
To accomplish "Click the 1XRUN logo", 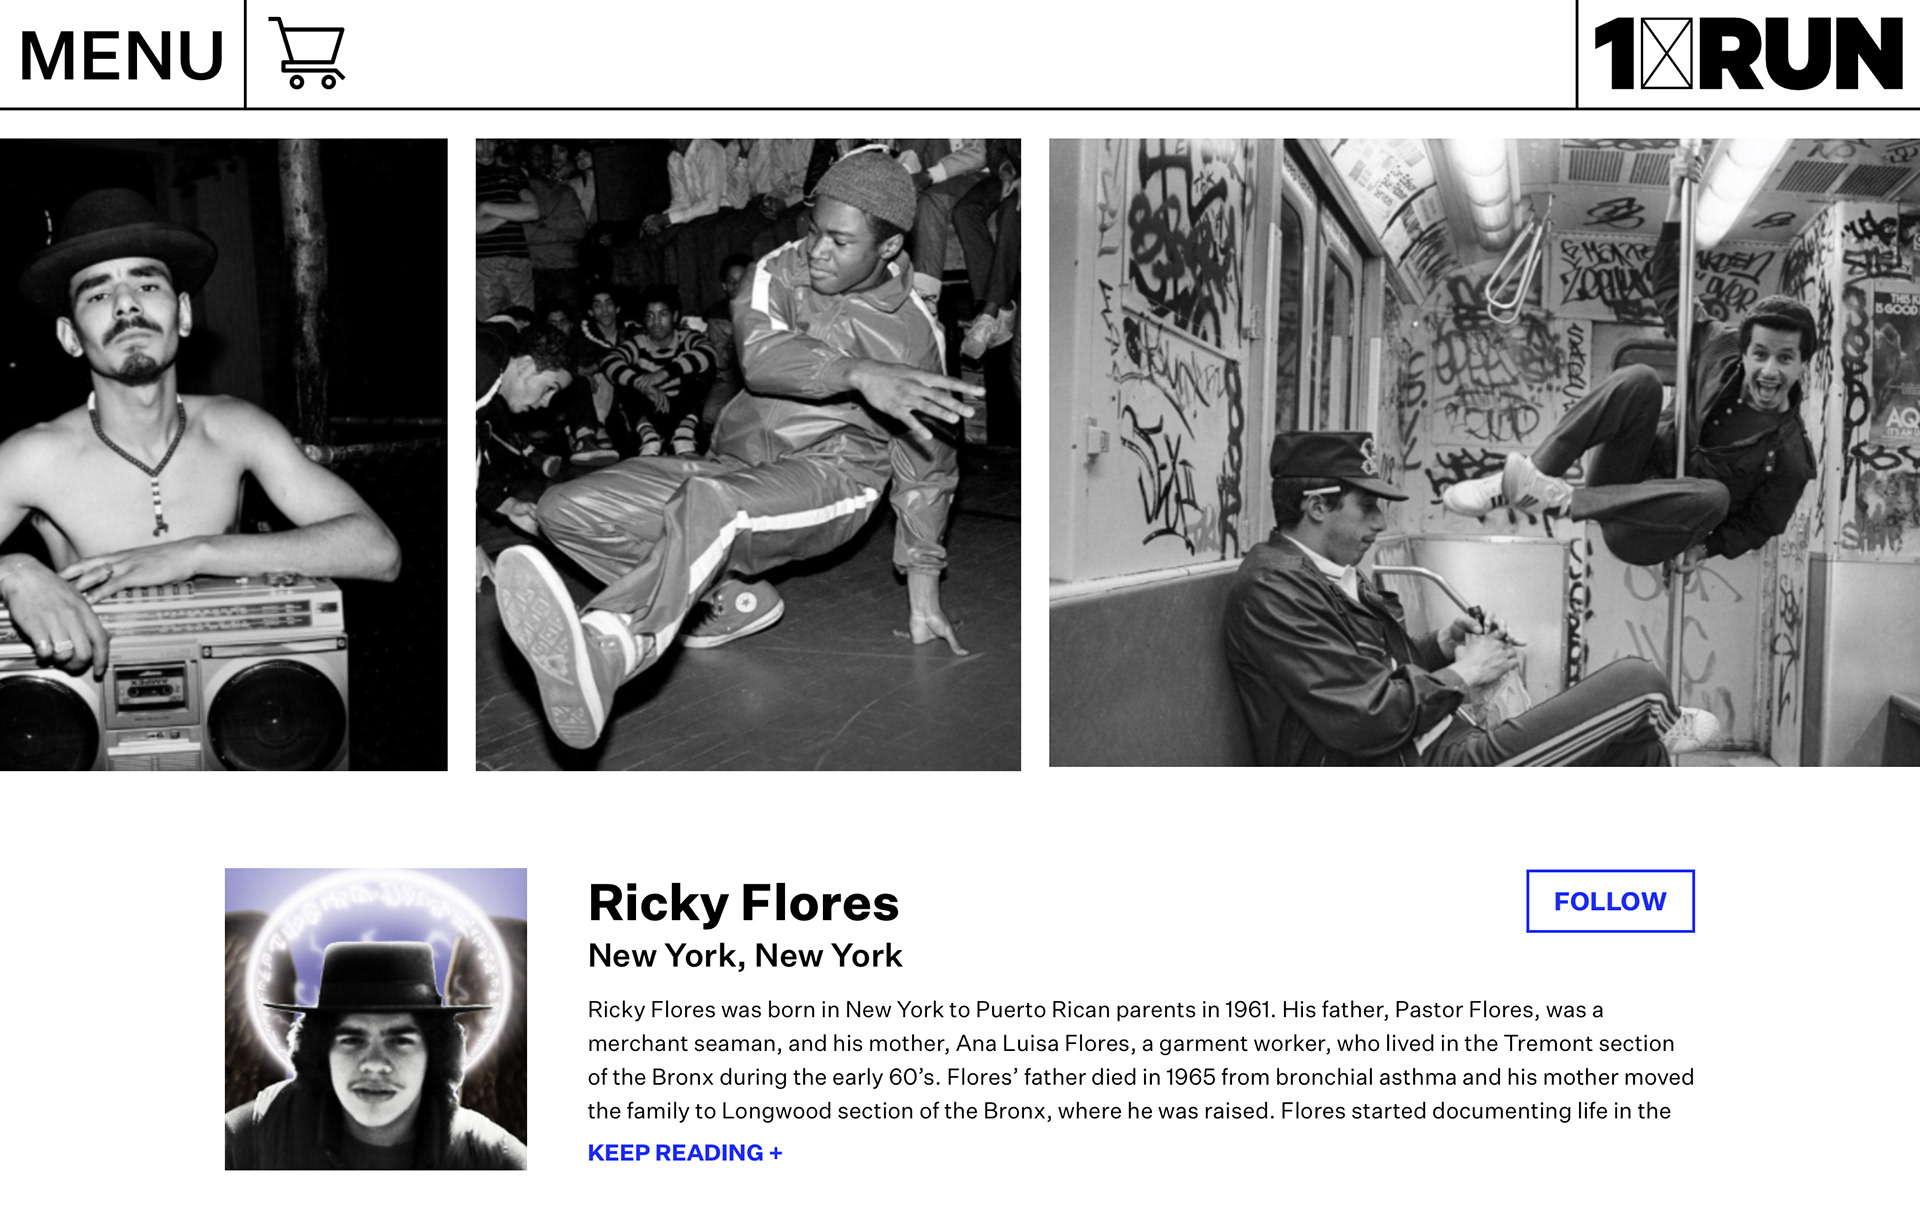I will pos(1747,54).
